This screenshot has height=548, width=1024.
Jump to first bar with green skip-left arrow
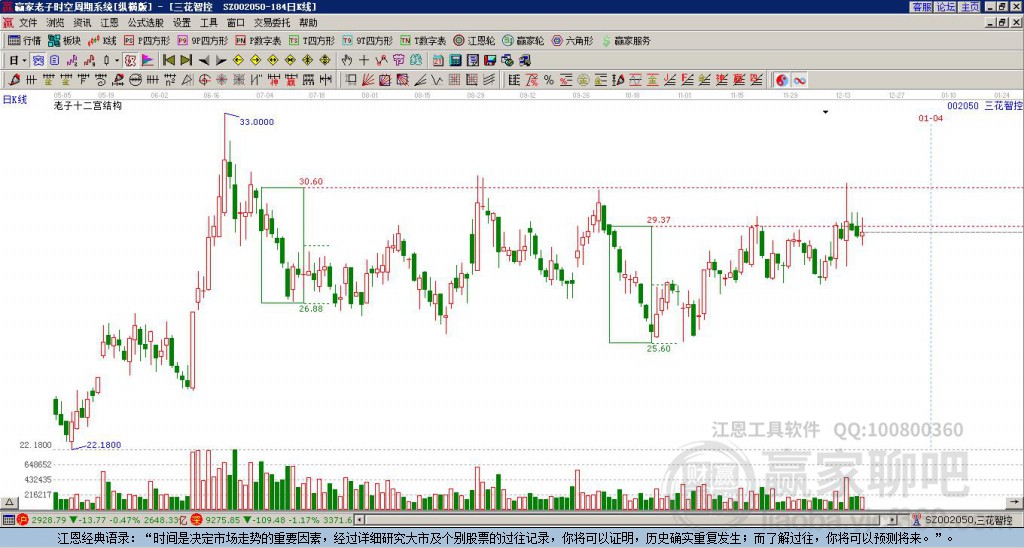(x=168, y=60)
